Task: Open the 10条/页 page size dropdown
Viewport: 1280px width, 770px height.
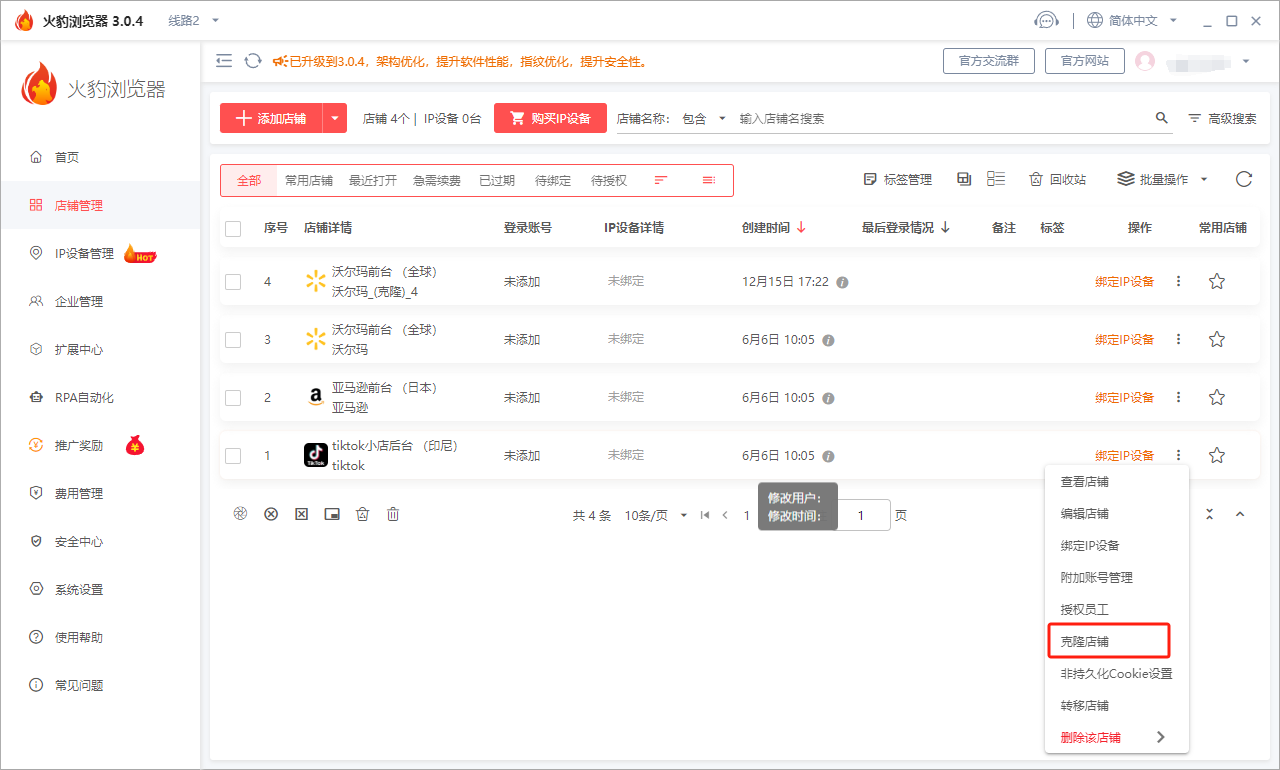Action: (x=656, y=516)
